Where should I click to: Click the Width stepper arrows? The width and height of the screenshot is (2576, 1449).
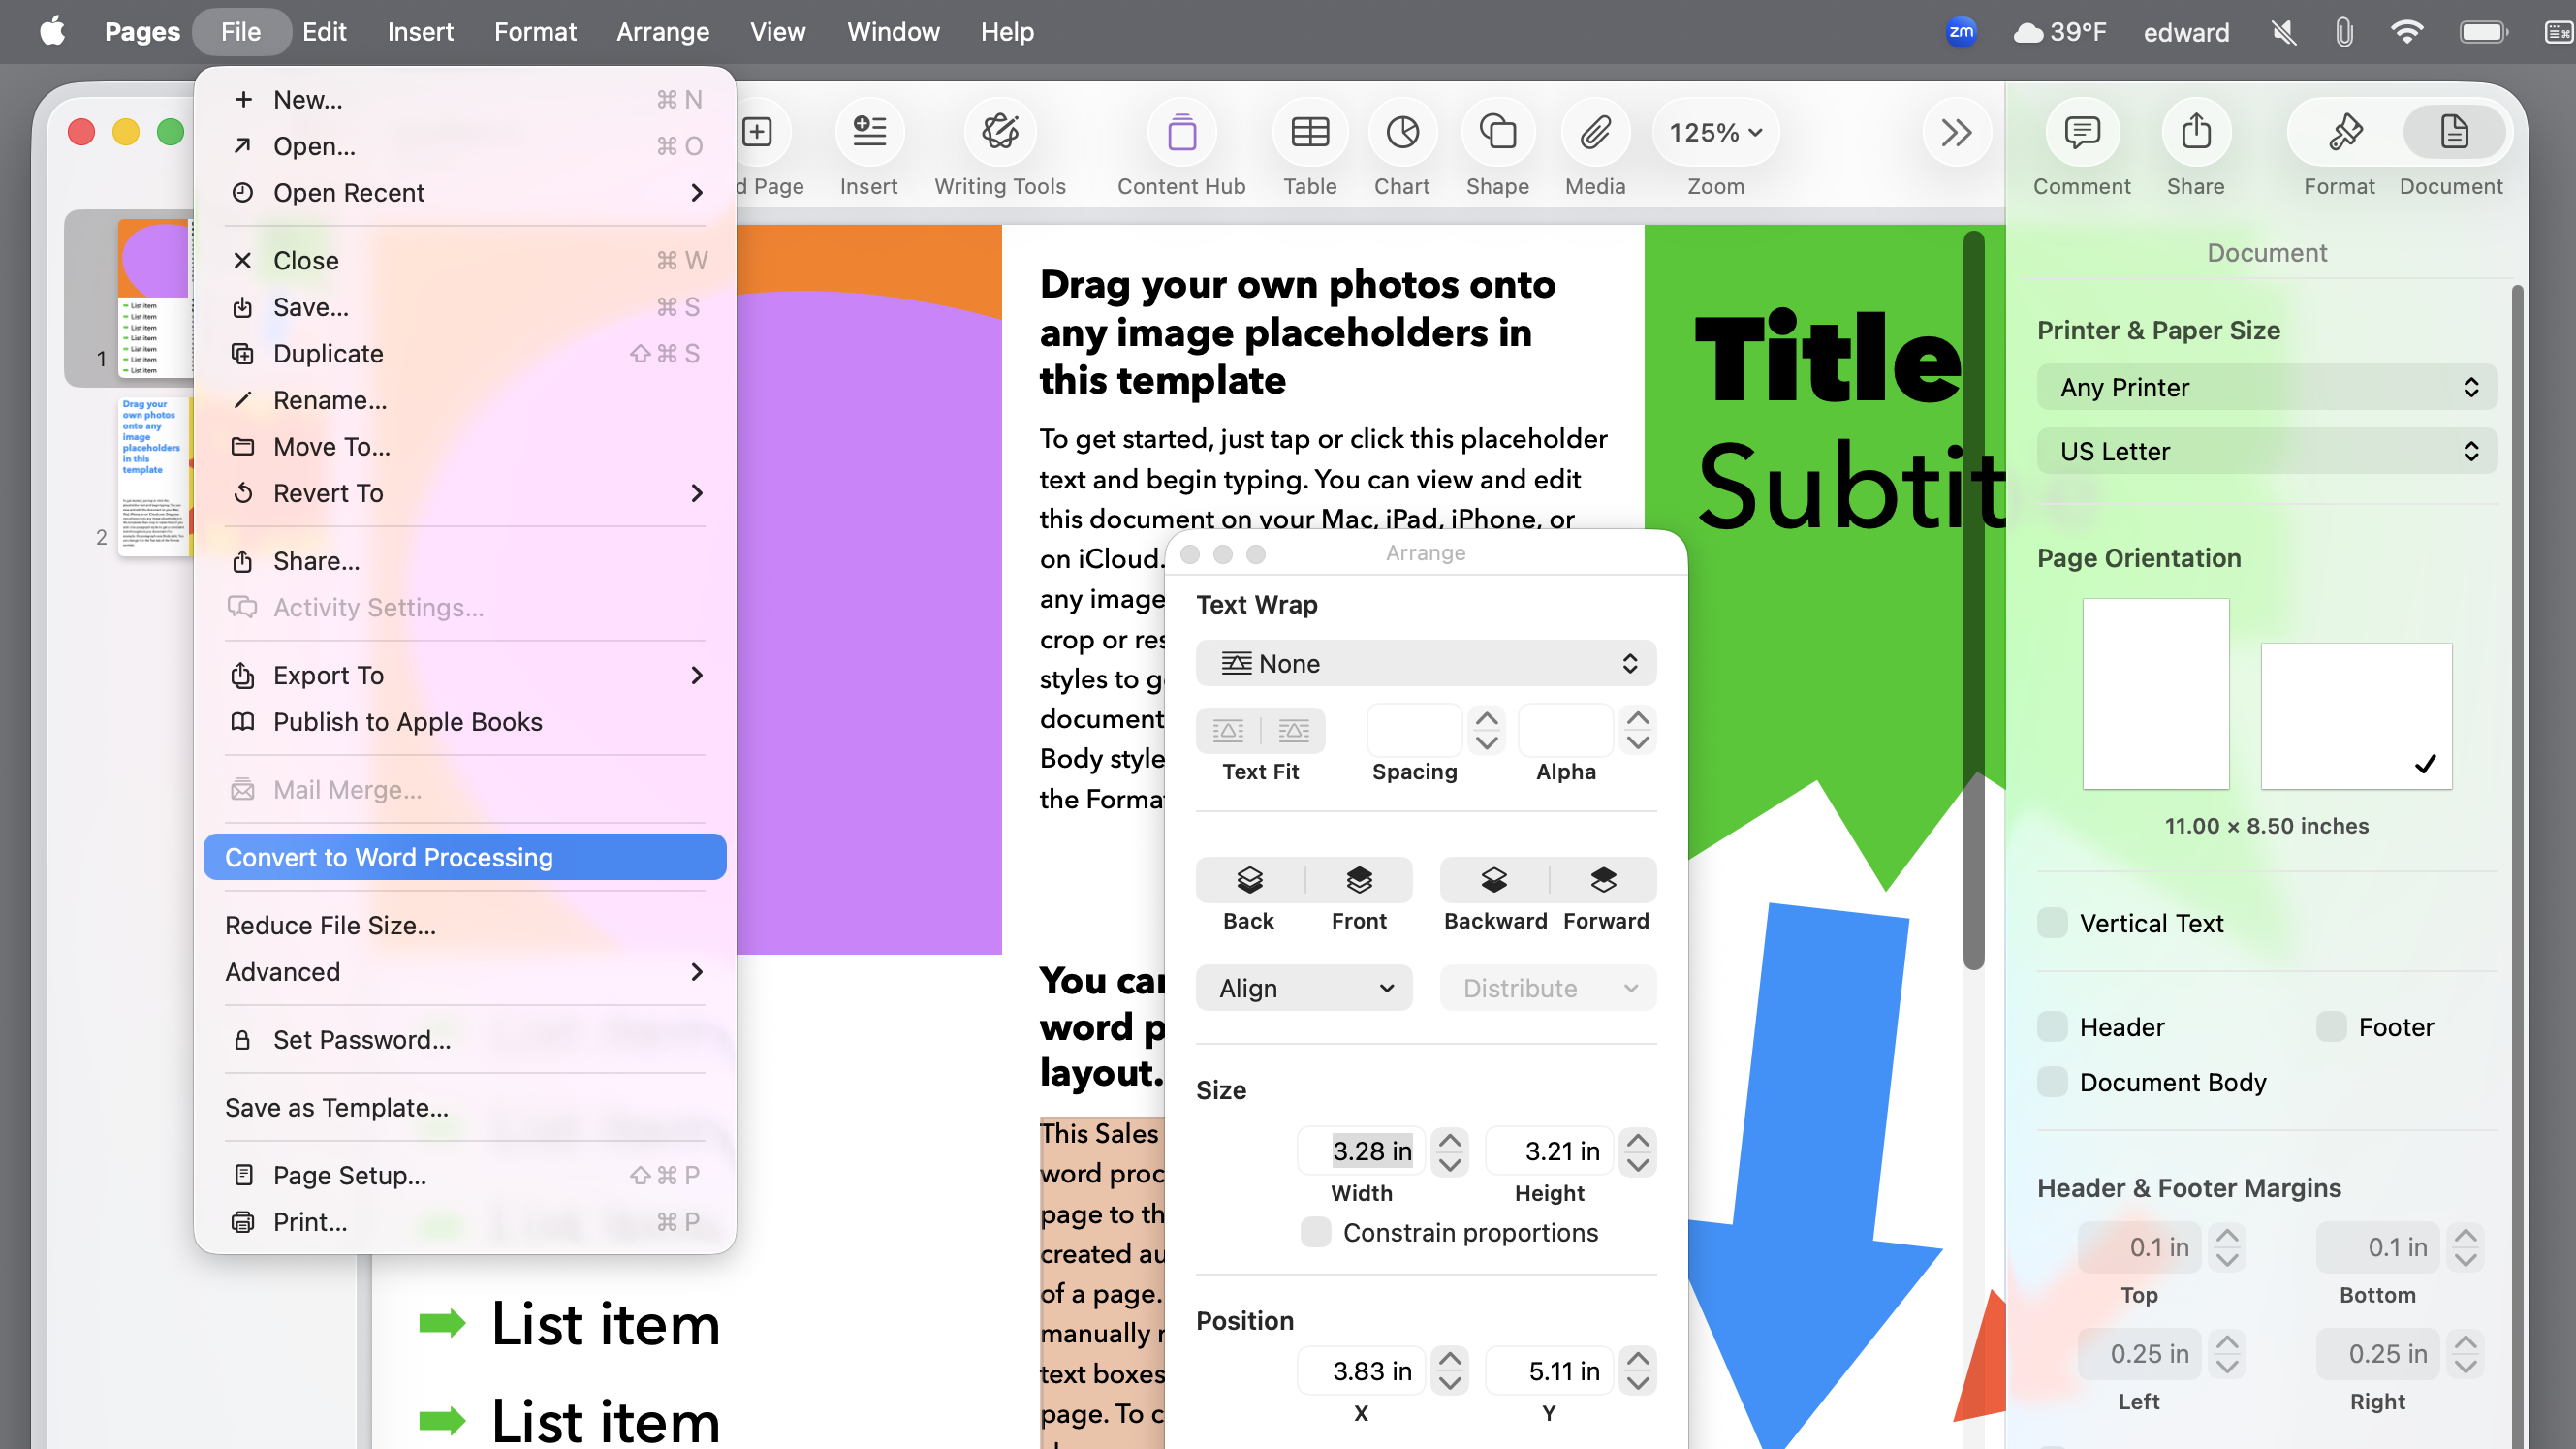click(1450, 1151)
